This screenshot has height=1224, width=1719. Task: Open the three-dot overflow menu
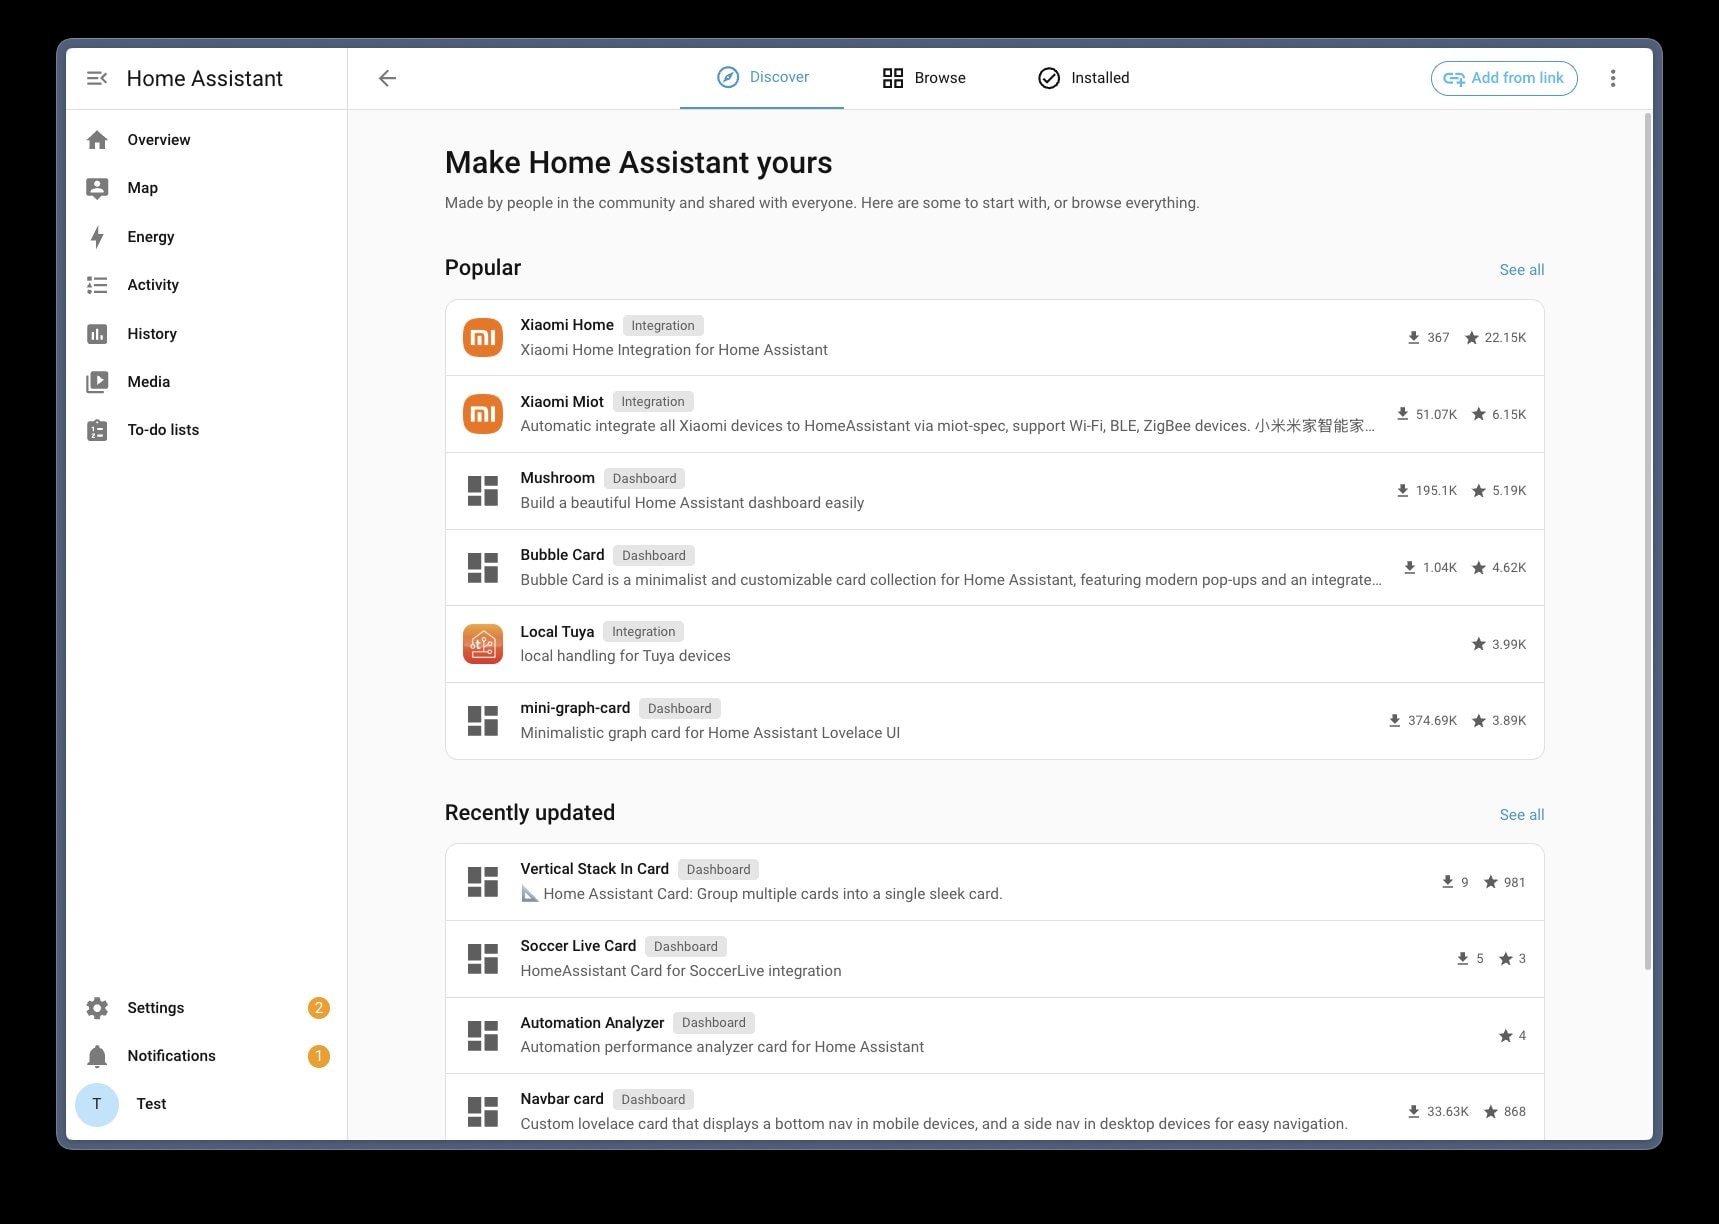1612,78
